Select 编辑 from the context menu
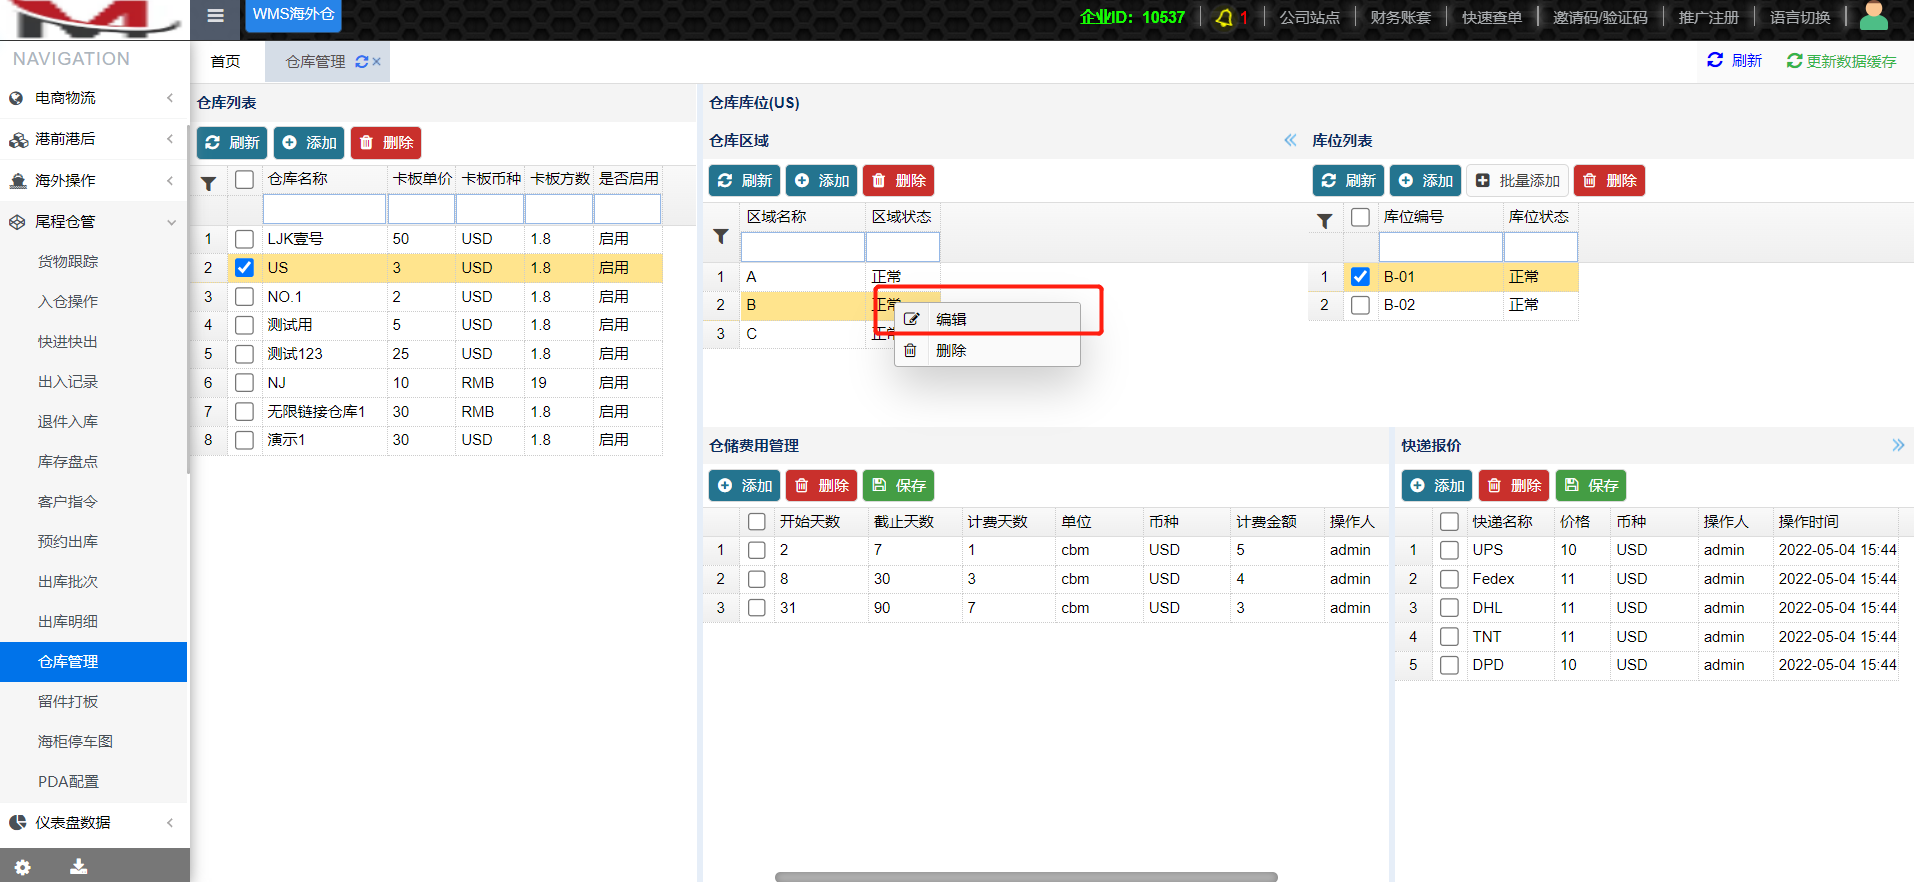 pos(950,320)
